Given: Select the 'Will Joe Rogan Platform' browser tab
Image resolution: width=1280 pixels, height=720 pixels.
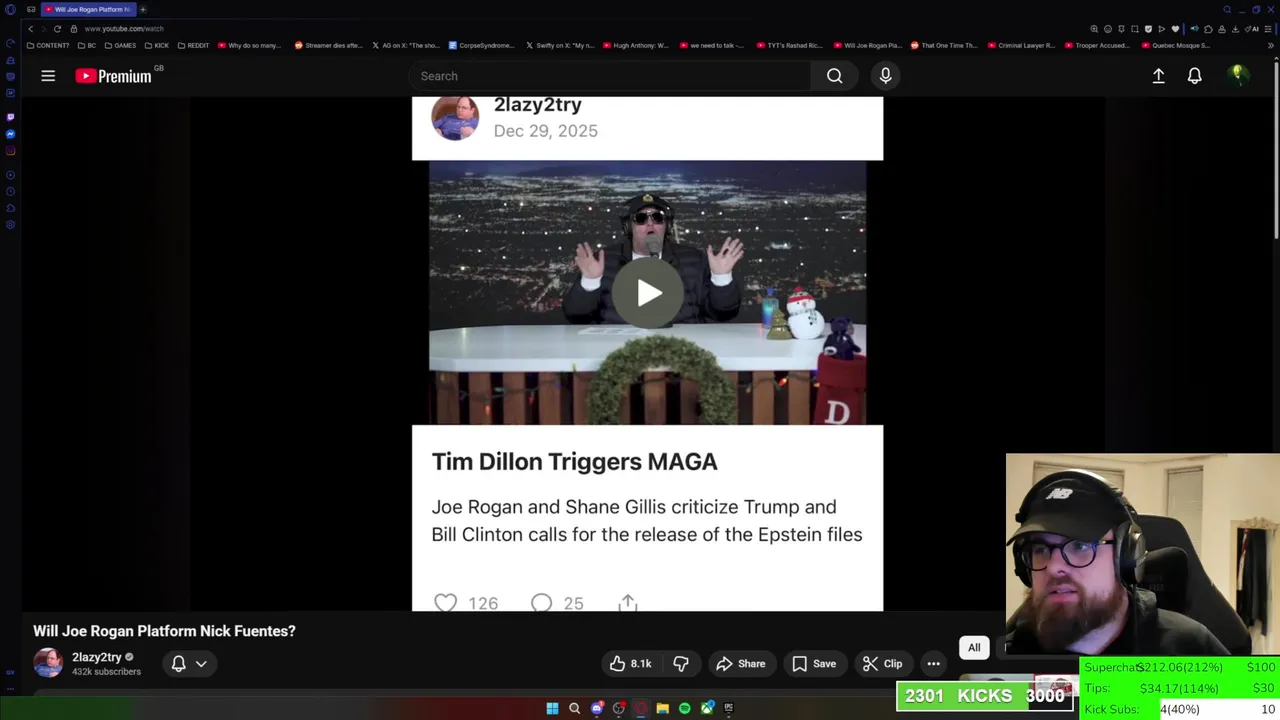Looking at the screenshot, I should 88,9.
